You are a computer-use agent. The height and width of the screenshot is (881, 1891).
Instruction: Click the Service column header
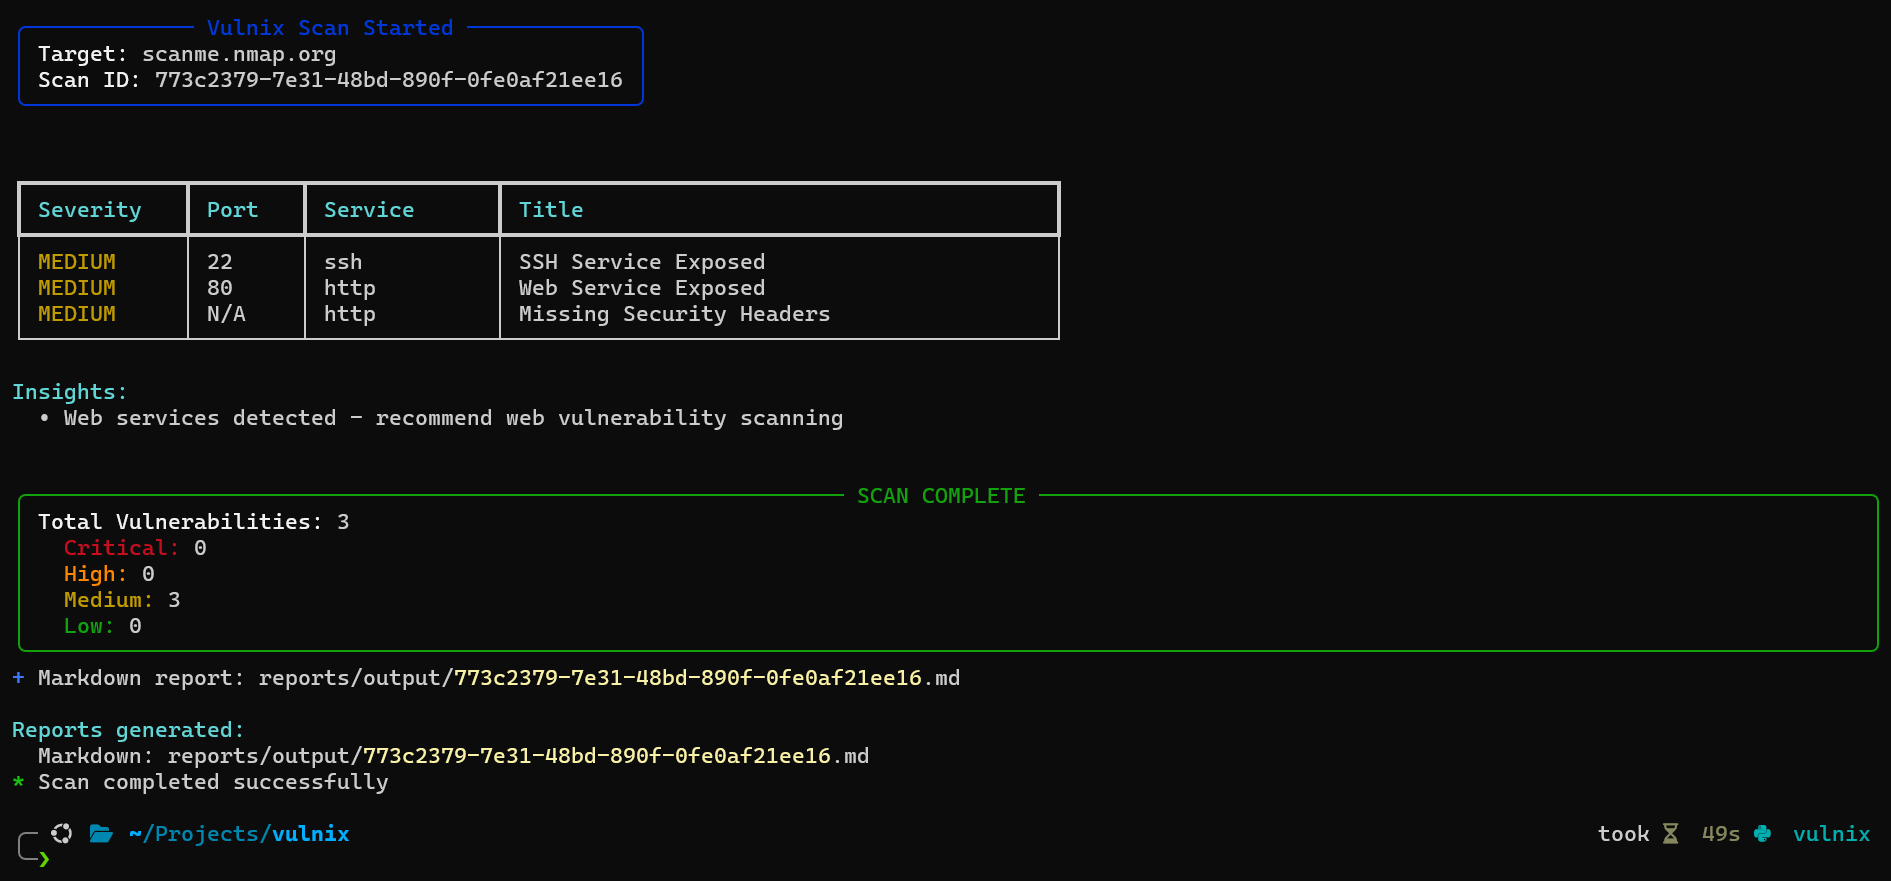click(x=369, y=210)
